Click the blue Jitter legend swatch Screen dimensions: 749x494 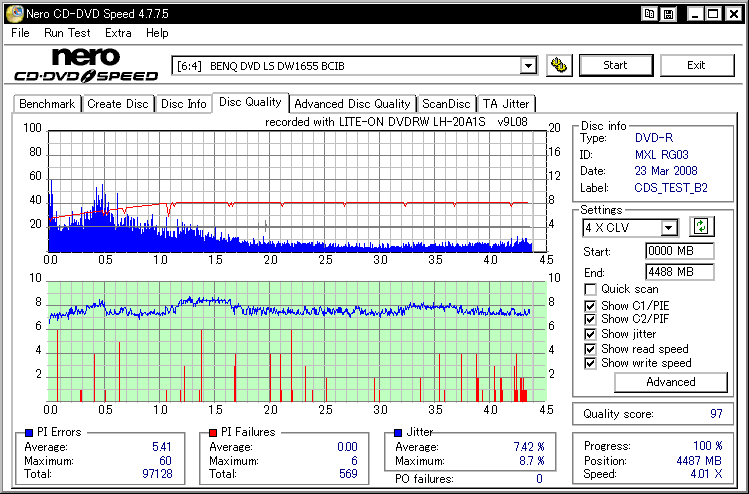[x=398, y=433]
